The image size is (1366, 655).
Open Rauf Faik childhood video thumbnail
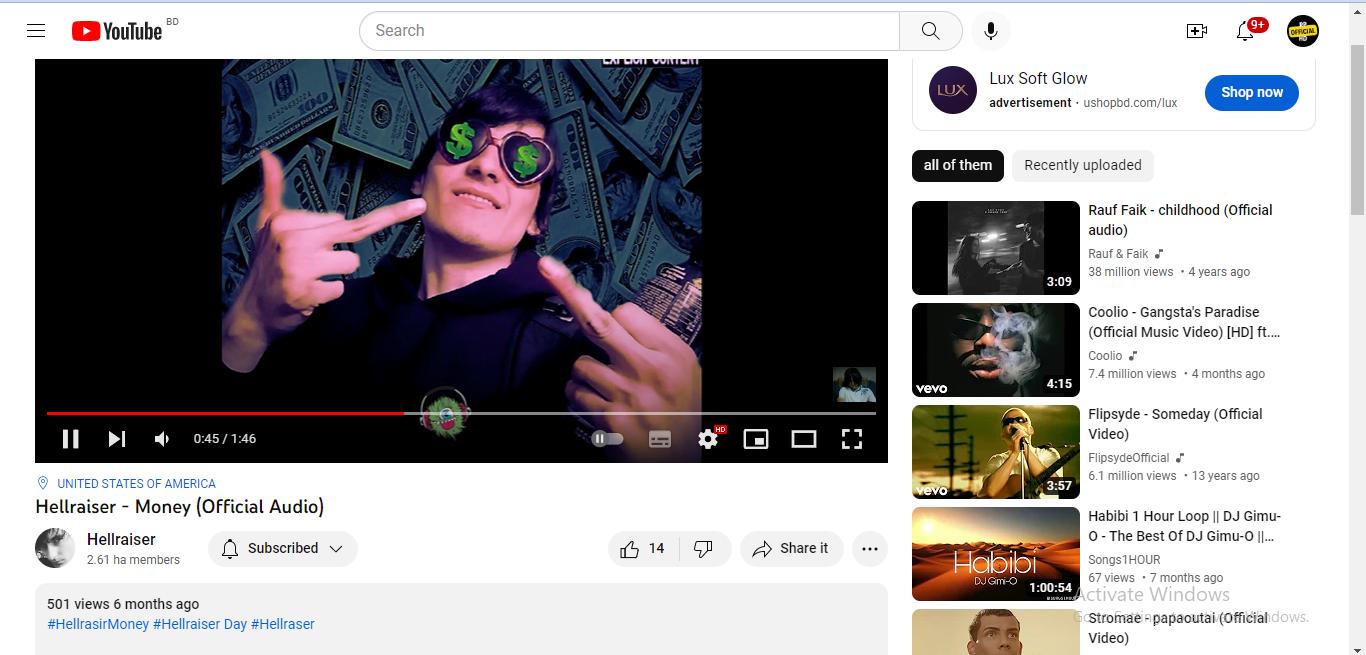(x=996, y=248)
